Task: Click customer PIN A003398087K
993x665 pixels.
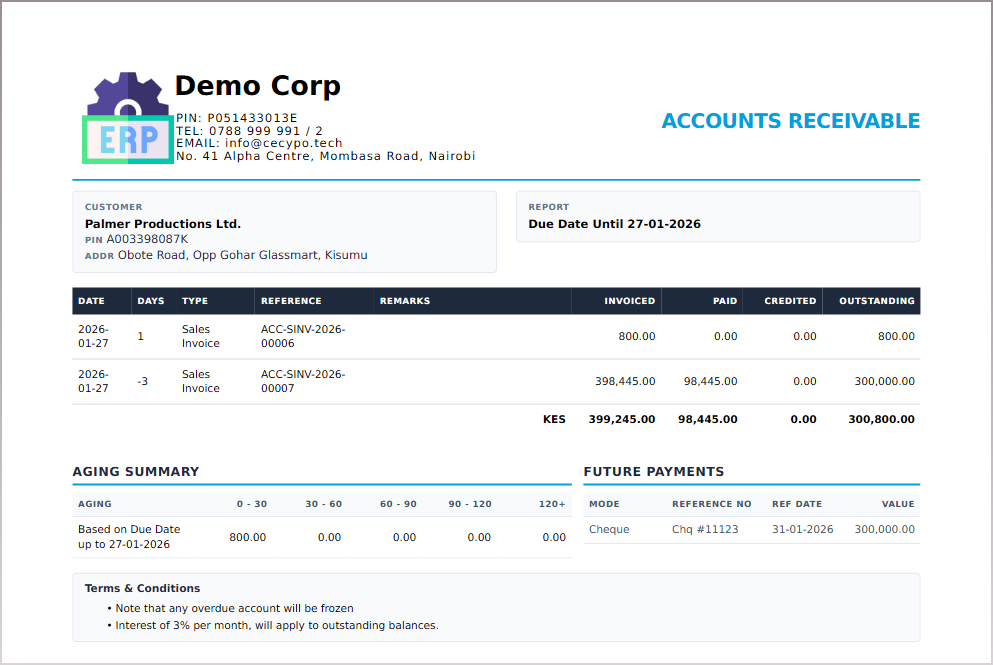Action: [147, 239]
